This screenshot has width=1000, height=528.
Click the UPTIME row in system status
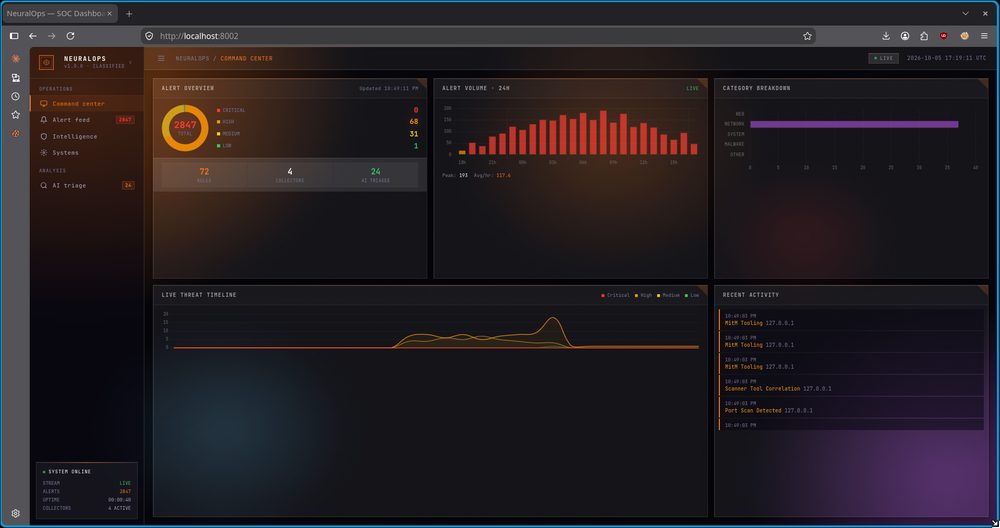pos(87,500)
